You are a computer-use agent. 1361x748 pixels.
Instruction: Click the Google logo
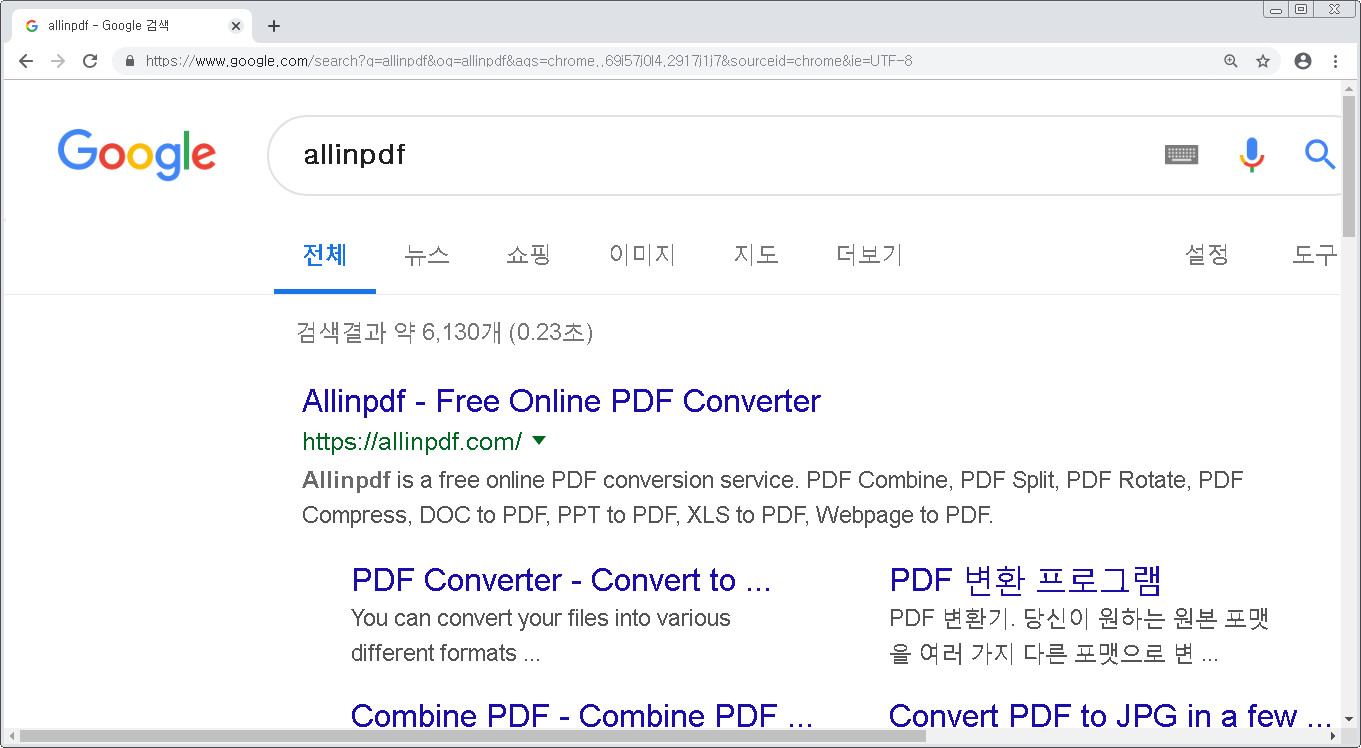(137, 154)
